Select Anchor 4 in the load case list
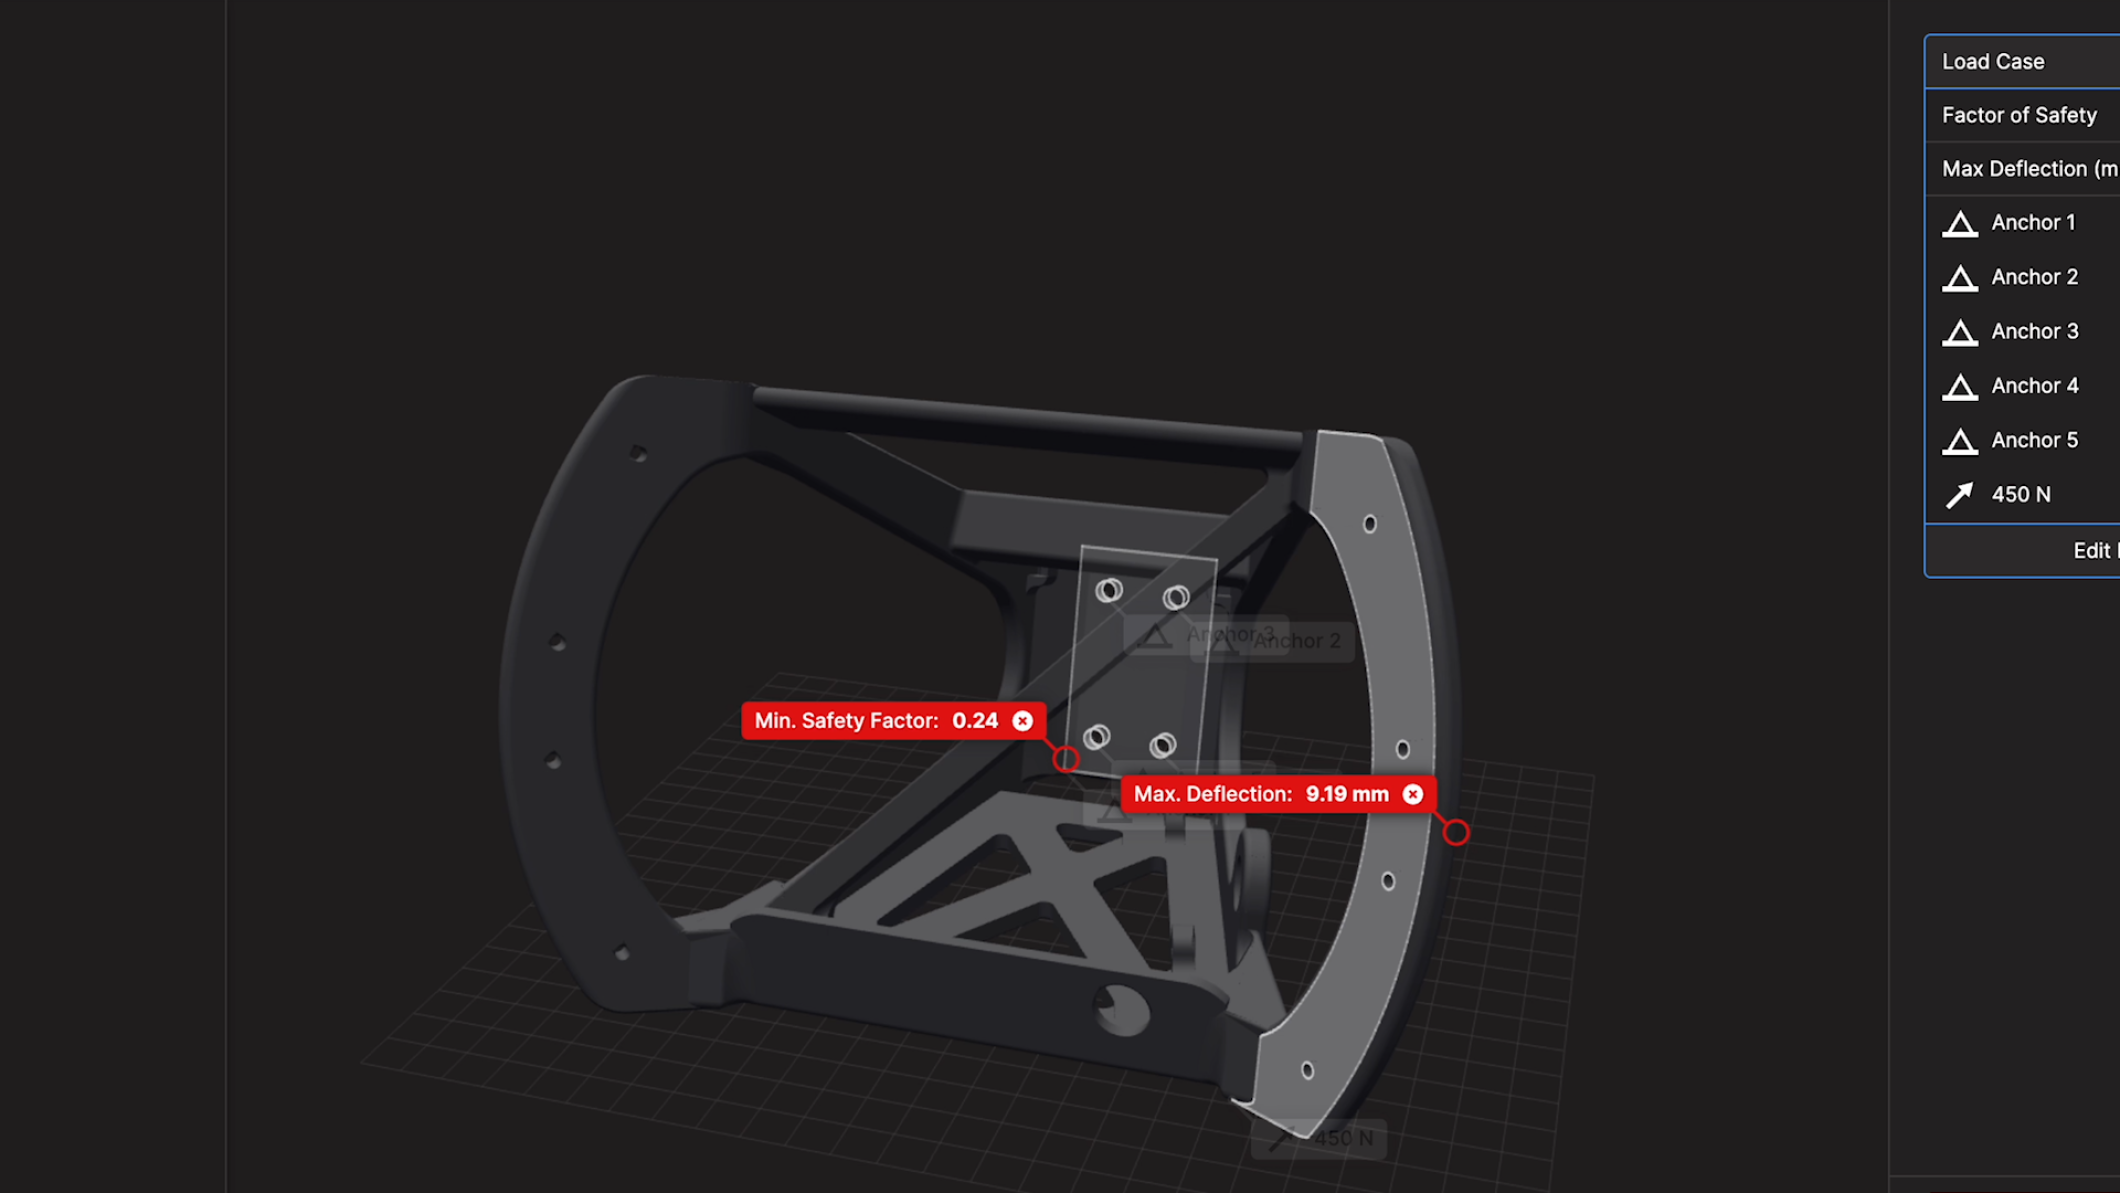2120x1193 pixels. (x=2034, y=386)
